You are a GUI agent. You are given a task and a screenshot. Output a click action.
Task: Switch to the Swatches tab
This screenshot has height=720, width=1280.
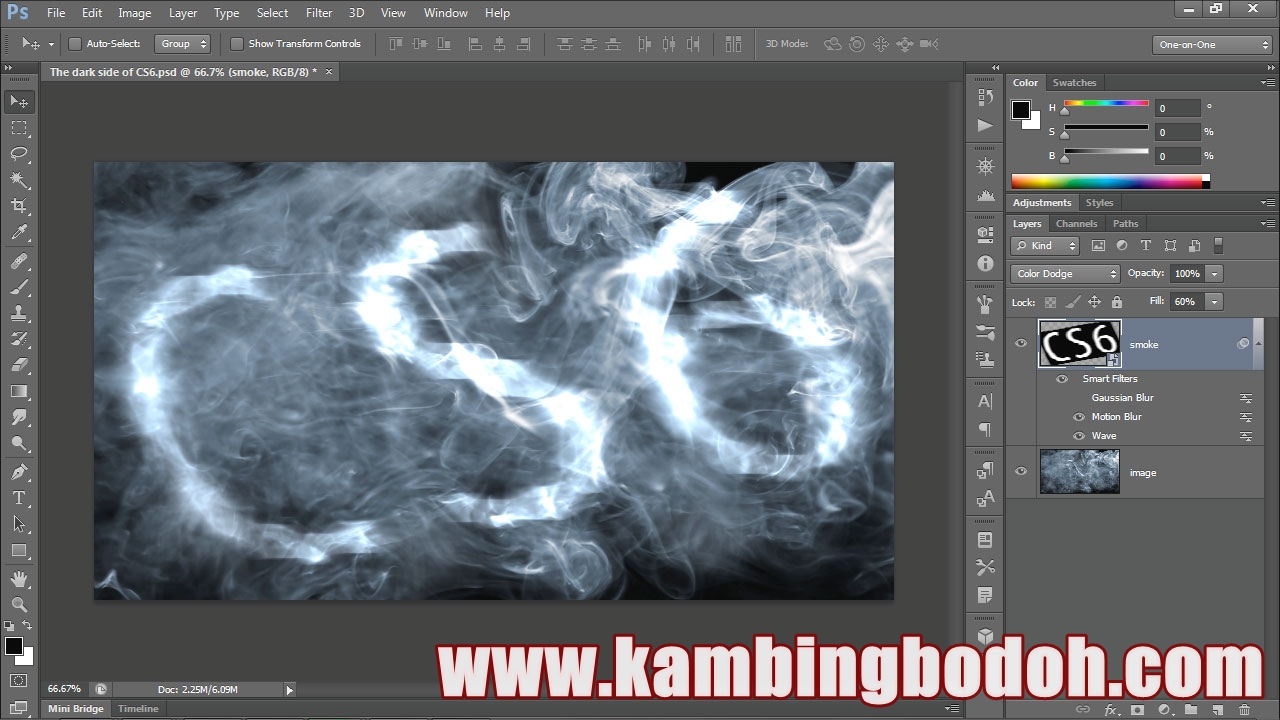(1075, 83)
